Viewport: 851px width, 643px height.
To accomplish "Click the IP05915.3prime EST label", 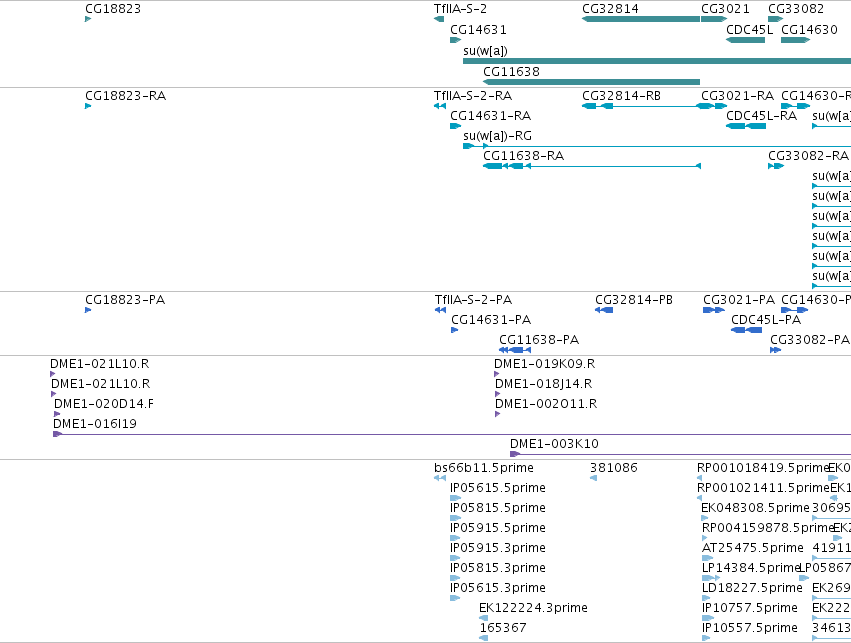I will click(498, 548).
